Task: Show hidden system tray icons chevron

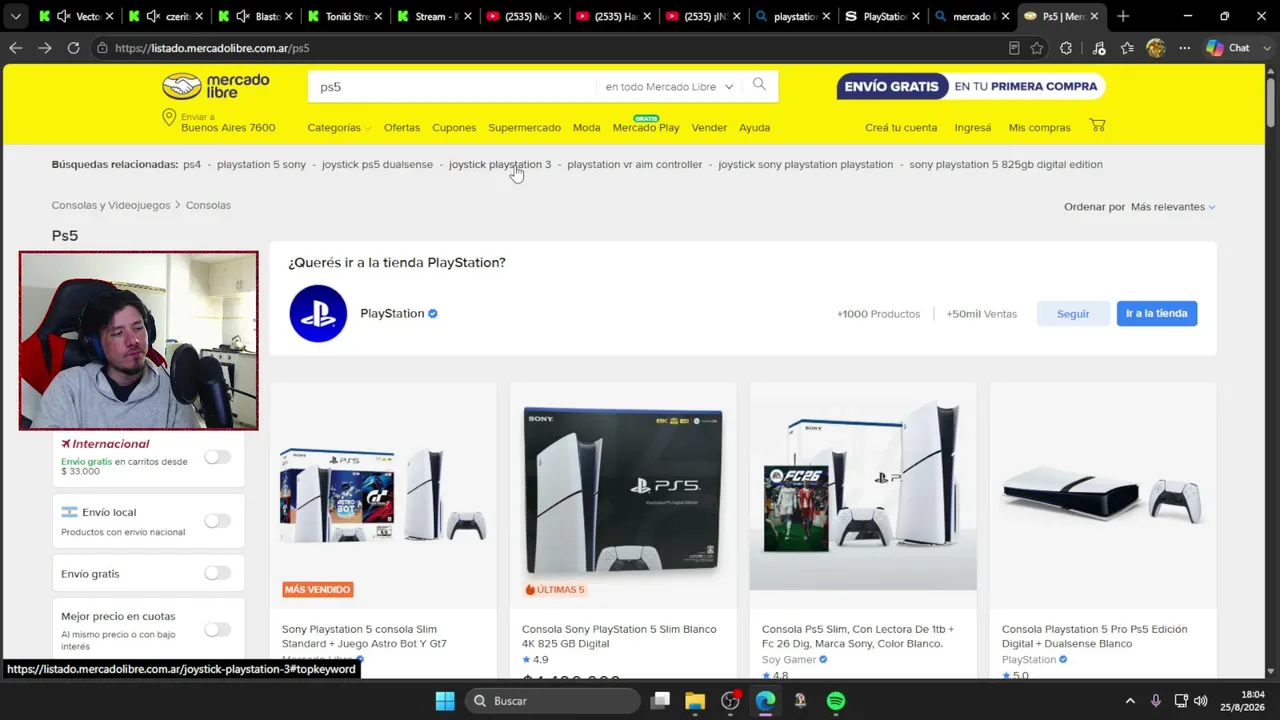Action: [1130, 701]
